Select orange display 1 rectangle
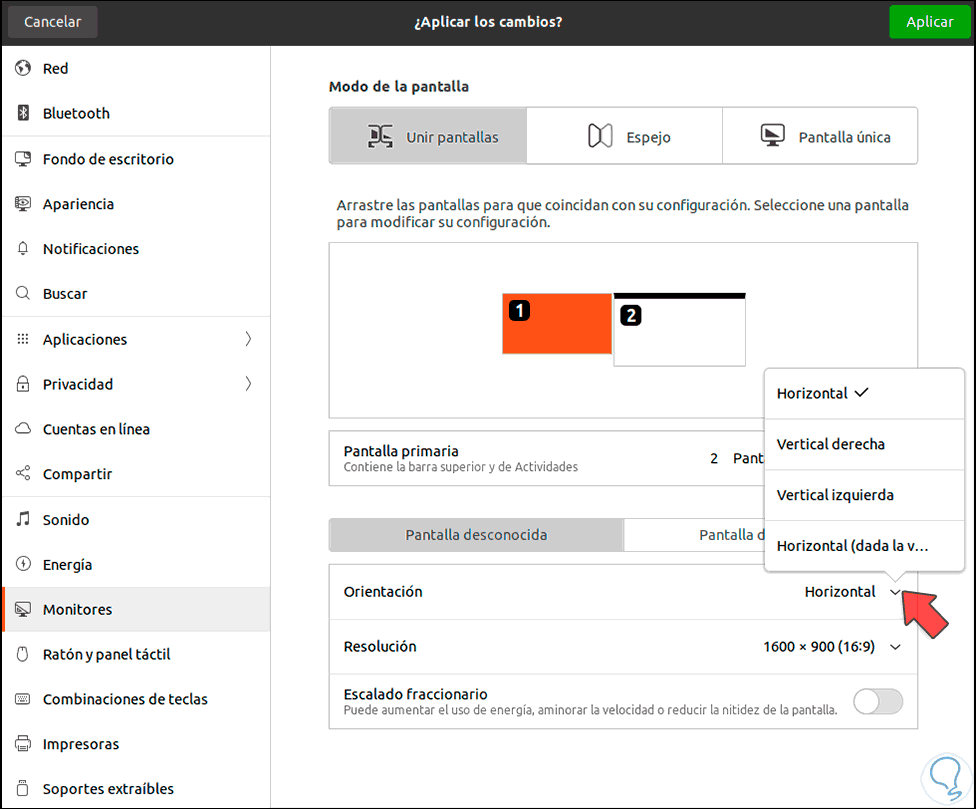Viewport: 977px width, 809px height. [x=557, y=324]
